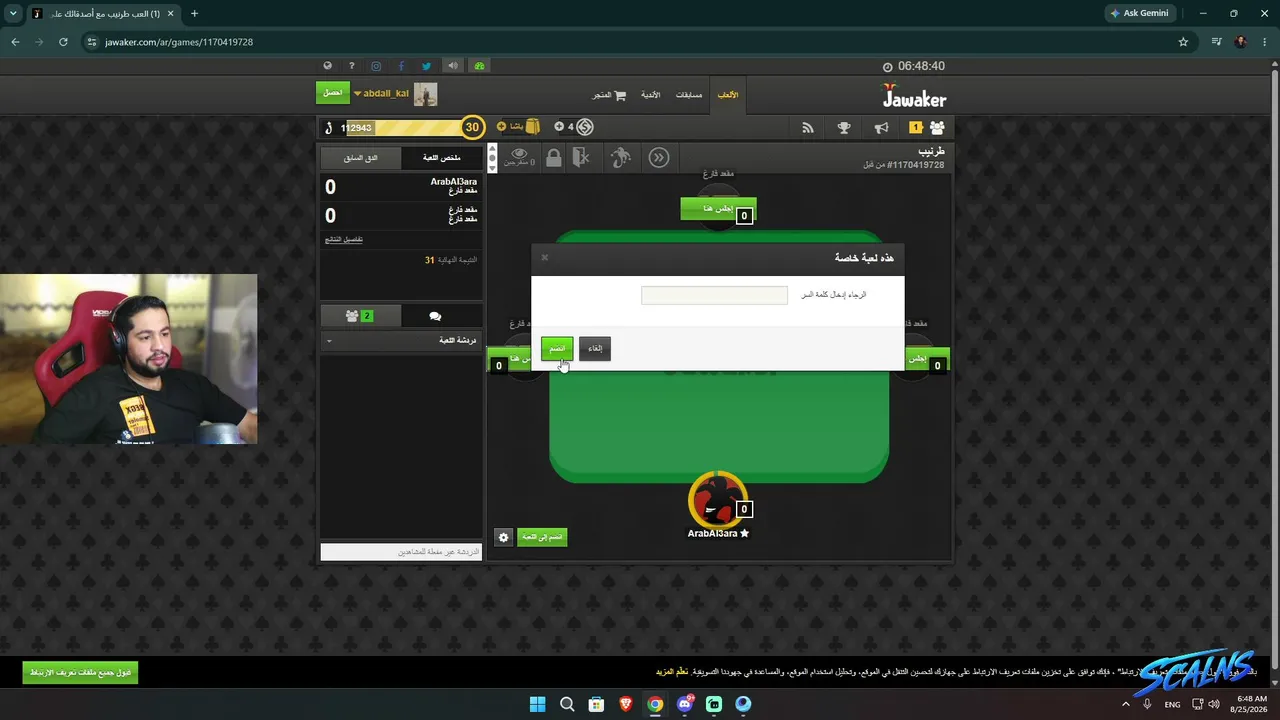Show hidden system tray icons chevron
The image size is (1280, 720).
coord(1125,704)
